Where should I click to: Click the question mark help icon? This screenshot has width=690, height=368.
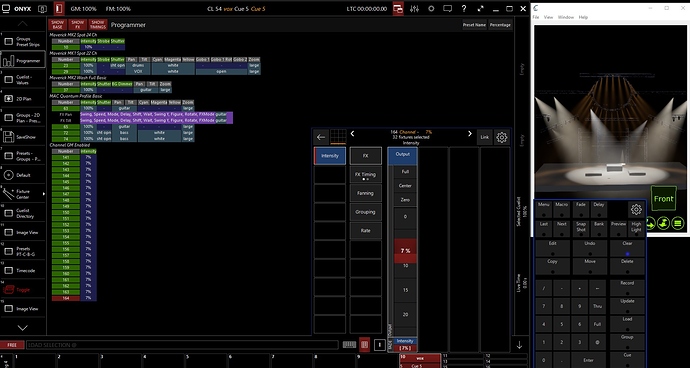click(x=464, y=9)
